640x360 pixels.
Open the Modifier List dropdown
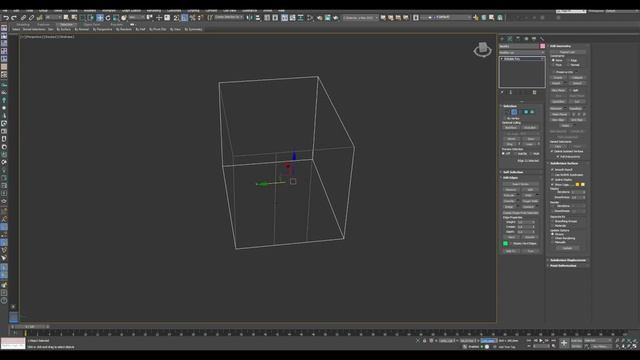pyautogui.click(x=522, y=53)
